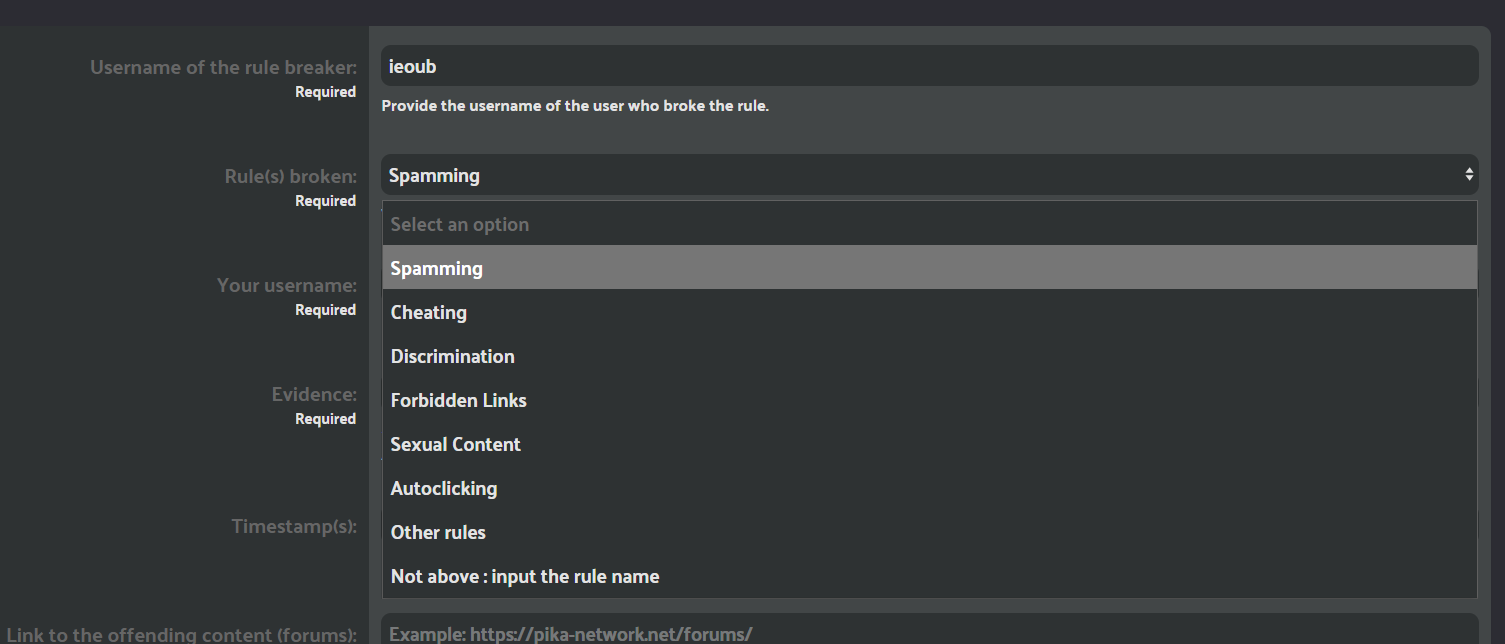
Task: Select Sexual Content from the options
Action: pos(929,445)
